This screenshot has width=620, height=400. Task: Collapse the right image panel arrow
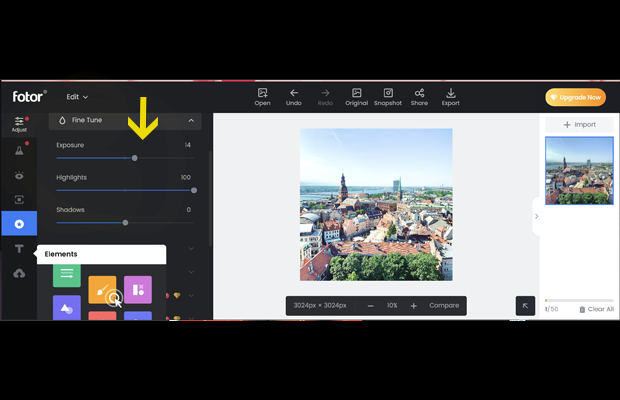pyautogui.click(x=536, y=216)
